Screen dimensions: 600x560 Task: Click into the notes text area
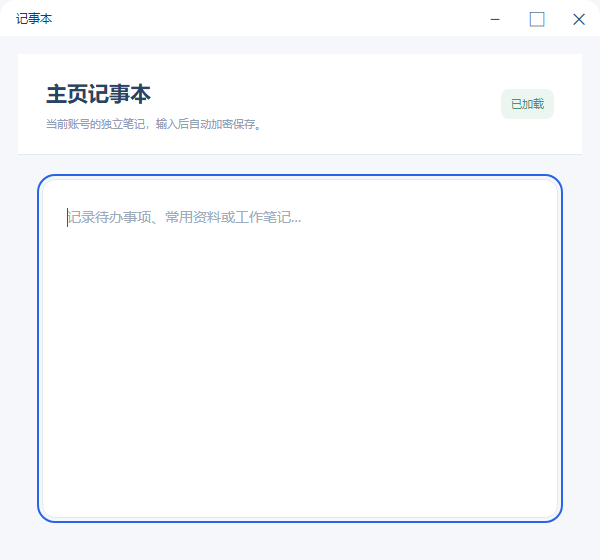[x=300, y=348]
